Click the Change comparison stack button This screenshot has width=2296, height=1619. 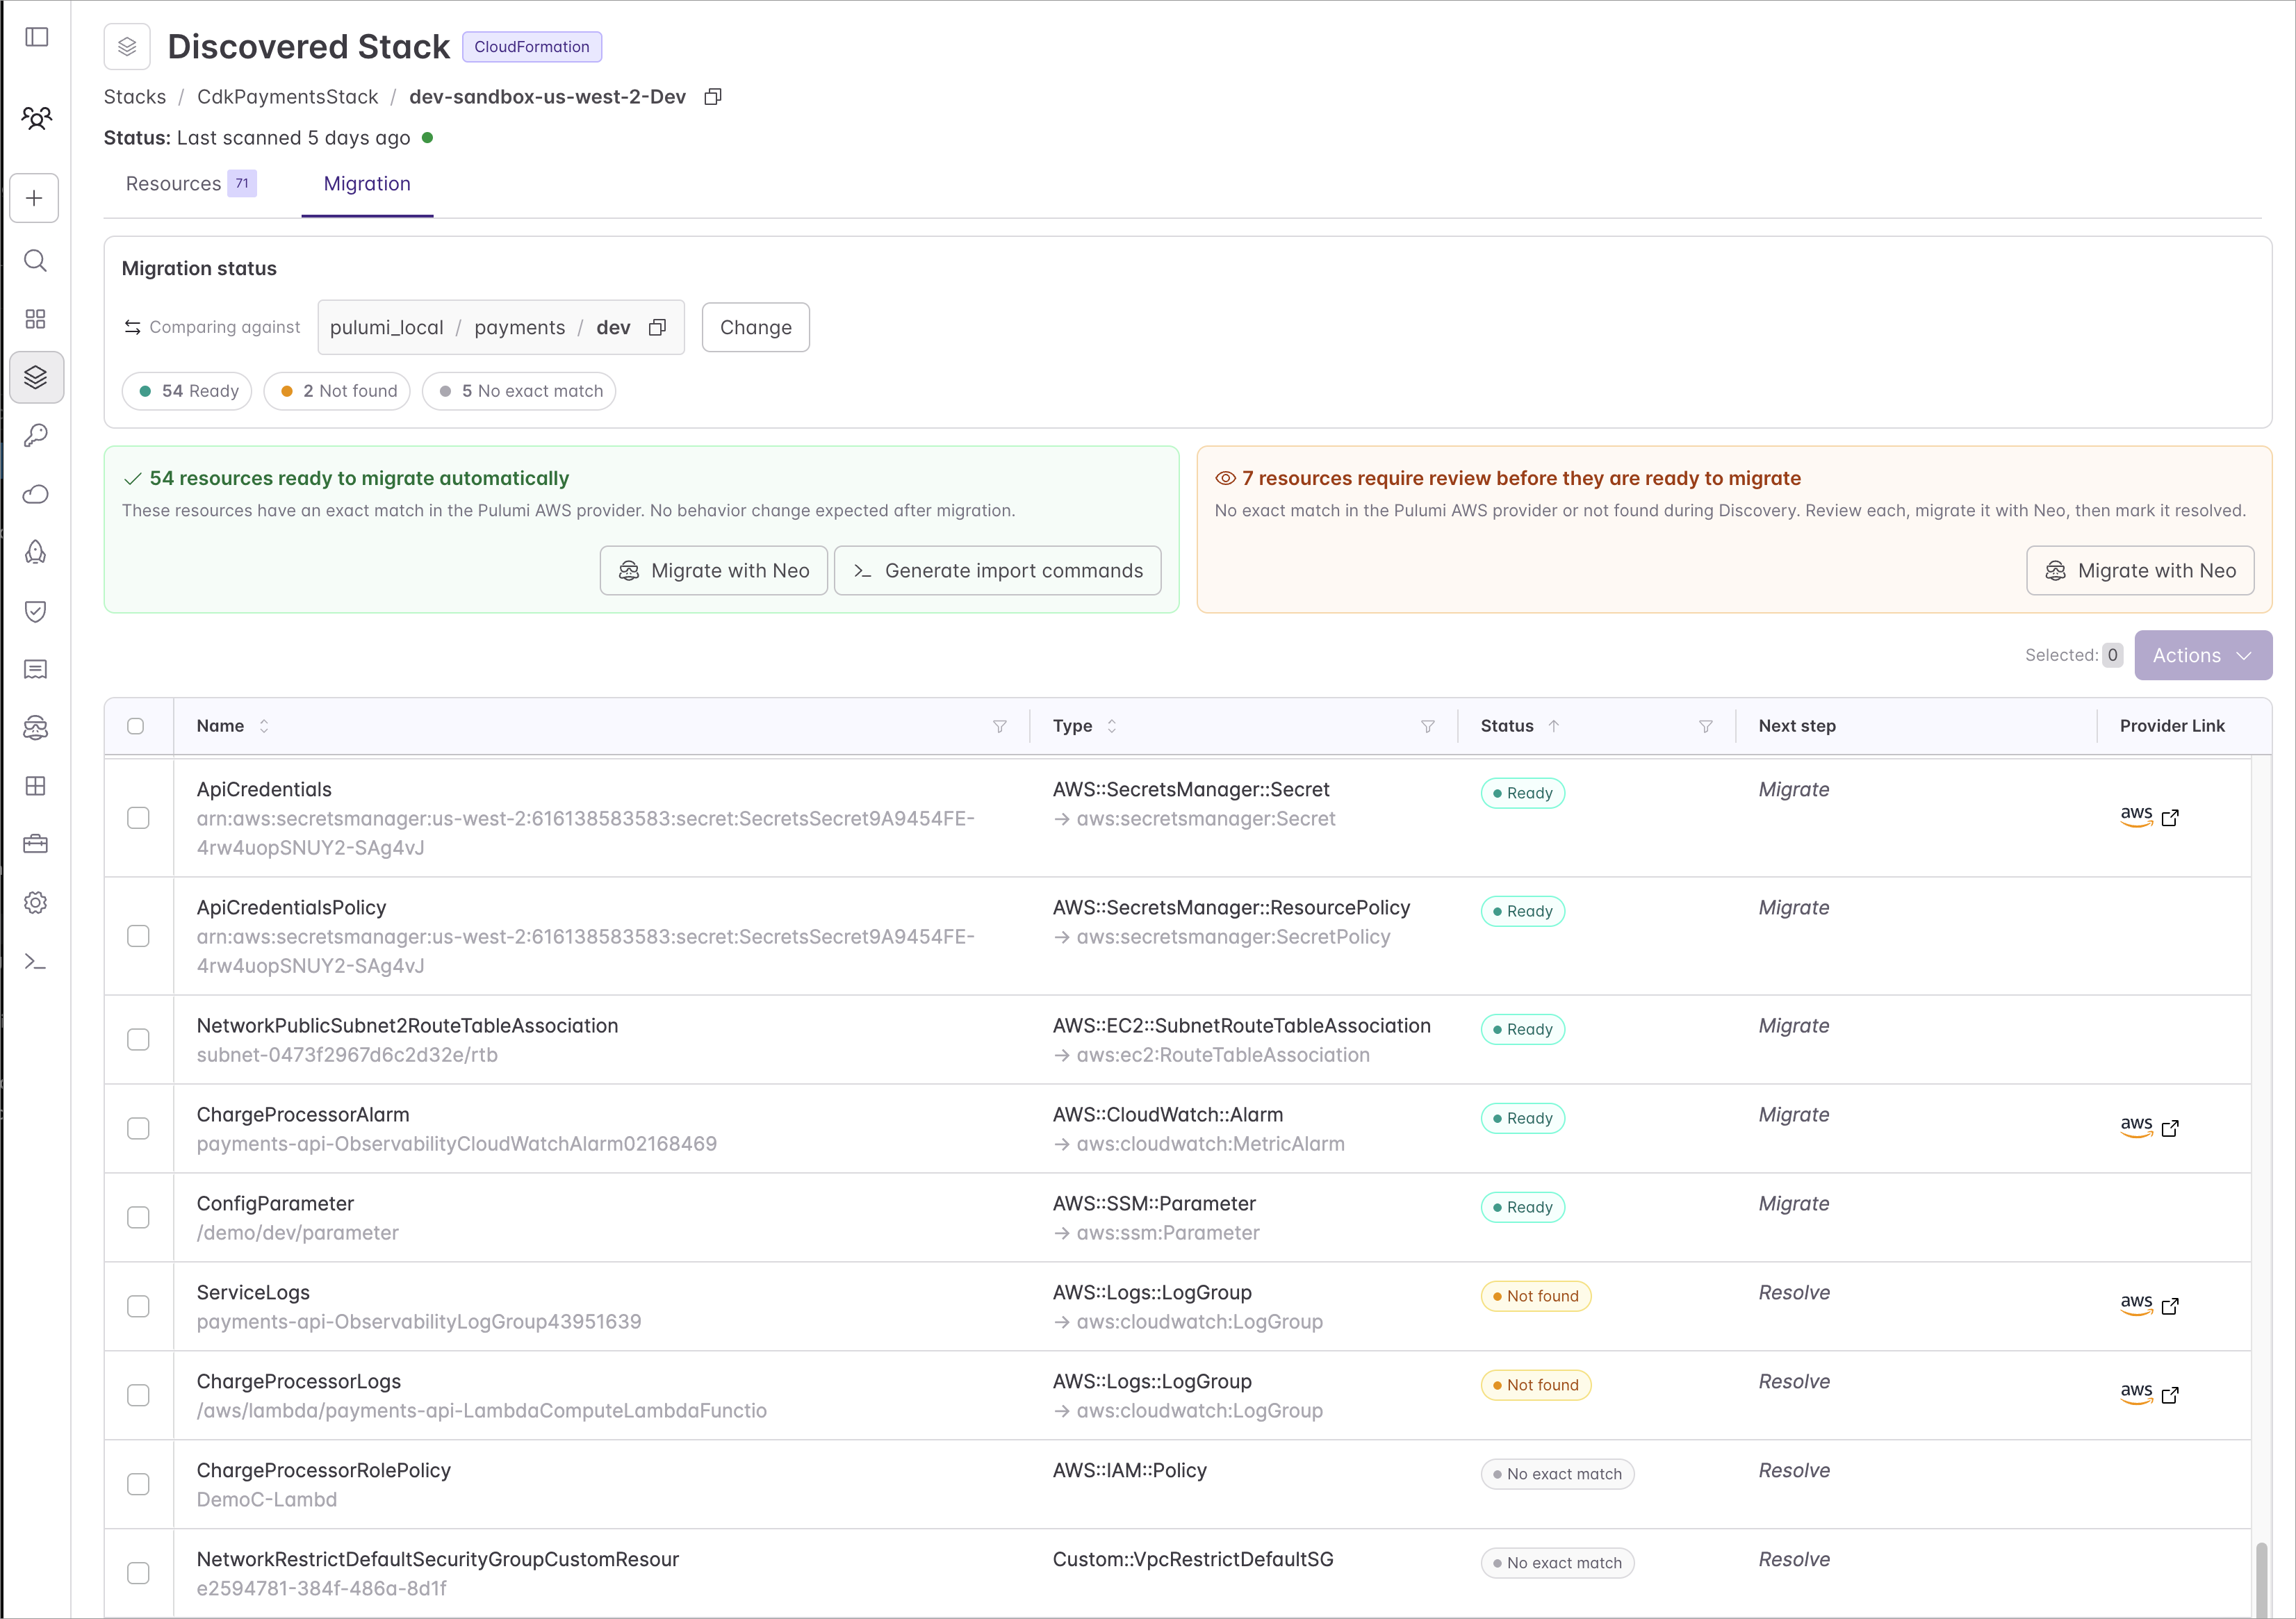pyautogui.click(x=756, y=327)
